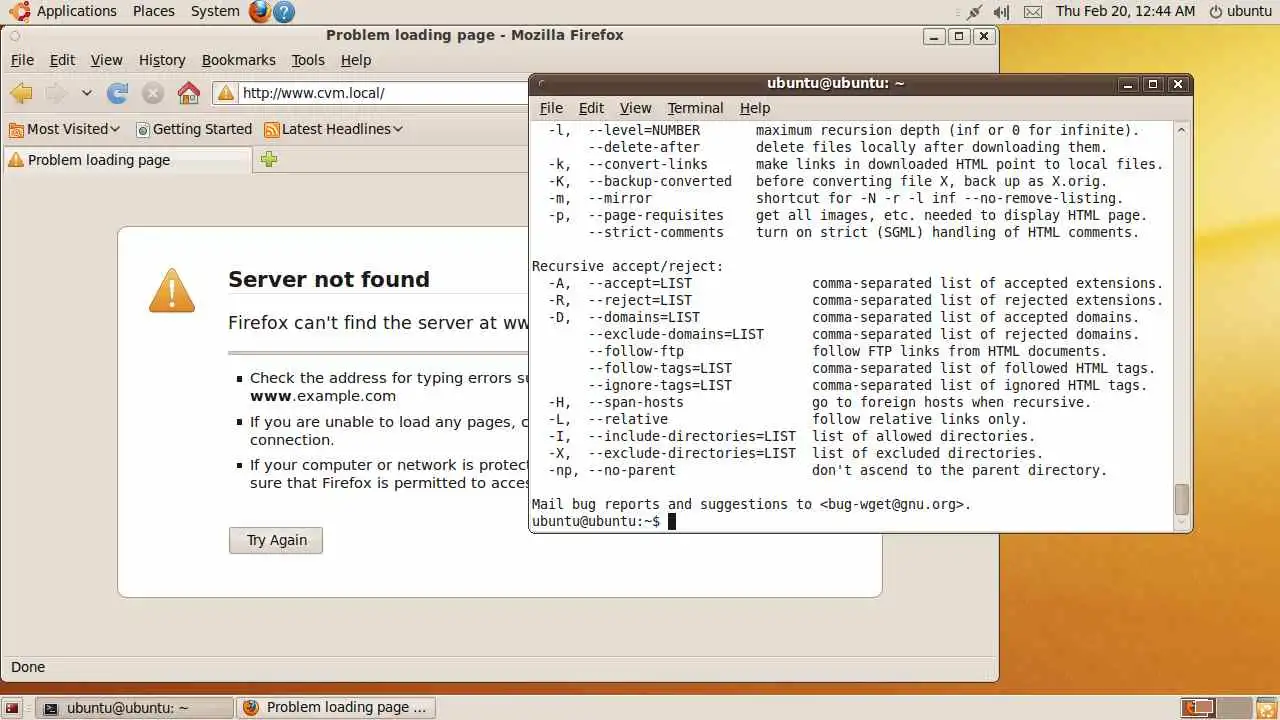Open the terminal Edit menu
1280x720 pixels.
pos(591,108)
